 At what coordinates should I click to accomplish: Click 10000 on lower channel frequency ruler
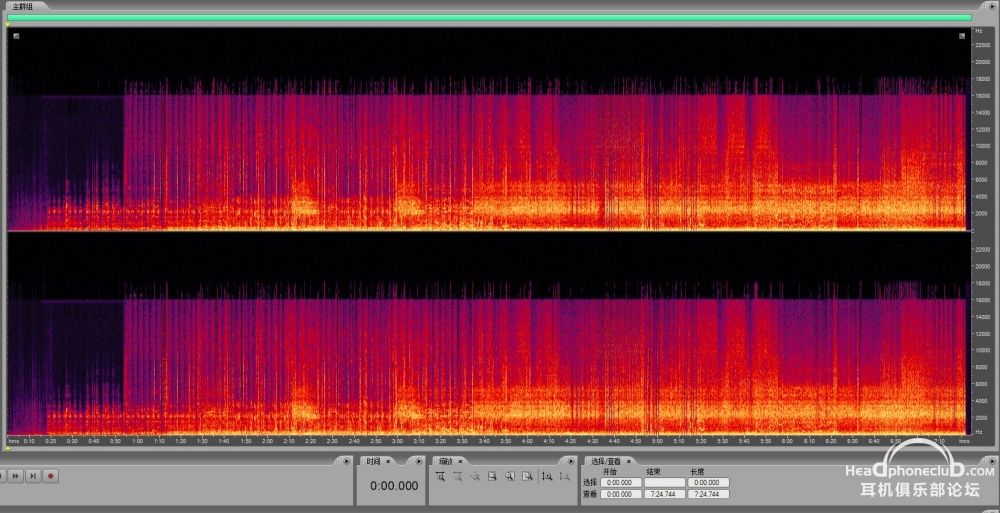point(982,350)
